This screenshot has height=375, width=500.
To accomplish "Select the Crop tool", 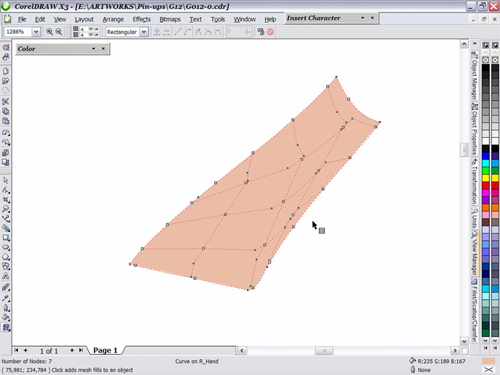I will (6, 200).
